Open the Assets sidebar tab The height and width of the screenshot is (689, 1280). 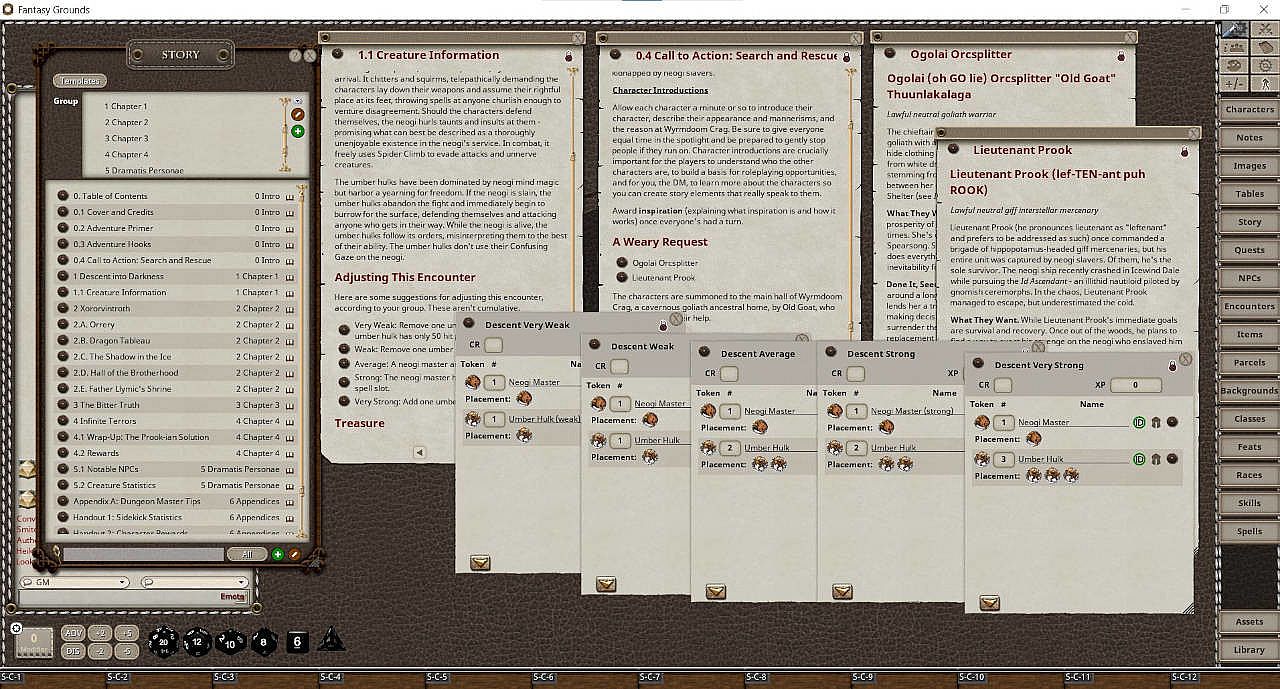[1249, 621]
